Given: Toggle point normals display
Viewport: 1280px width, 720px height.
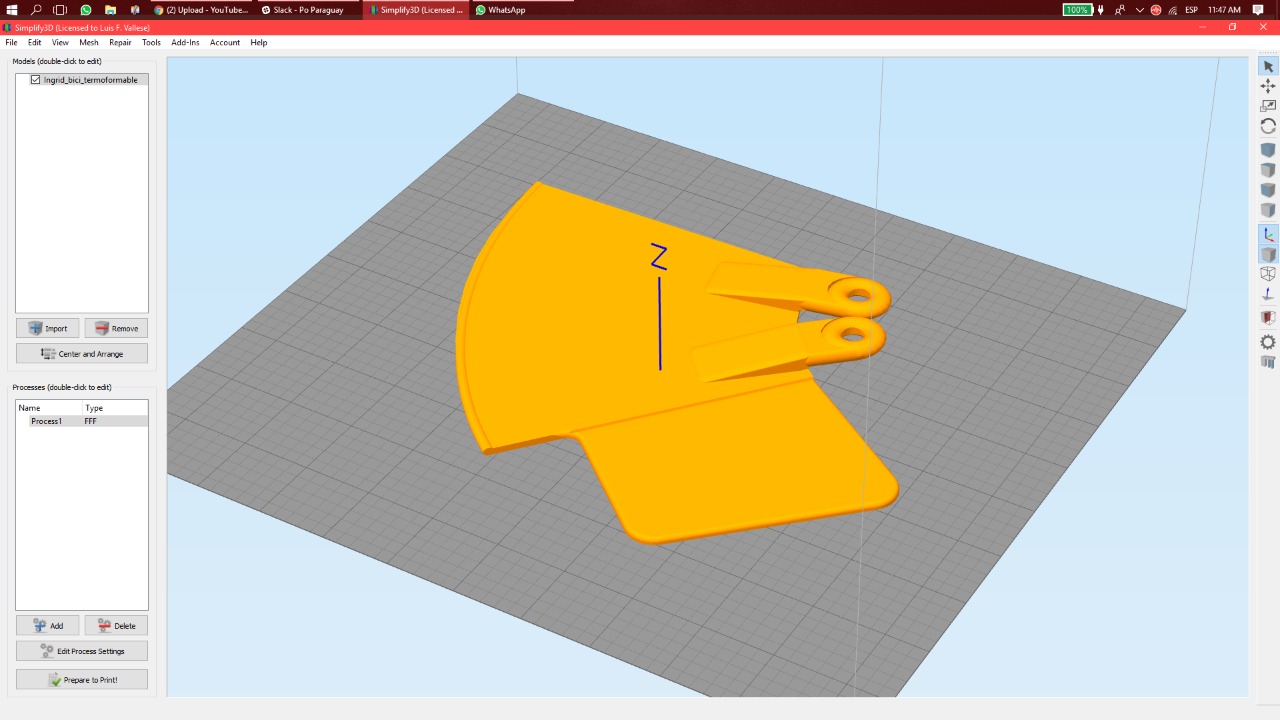Looking at the screenshot, I should point(1268,294).
